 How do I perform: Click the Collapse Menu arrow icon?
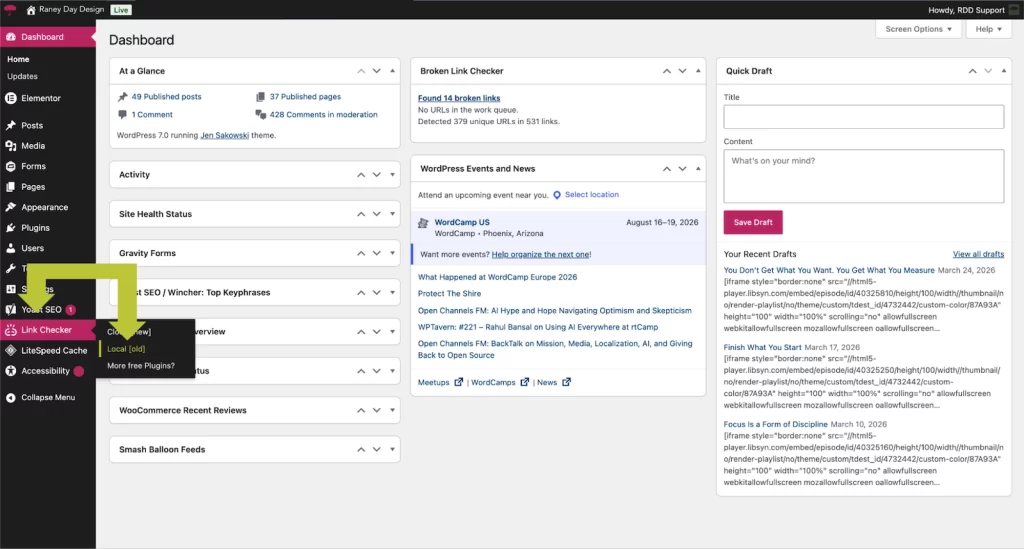[10, 398]
